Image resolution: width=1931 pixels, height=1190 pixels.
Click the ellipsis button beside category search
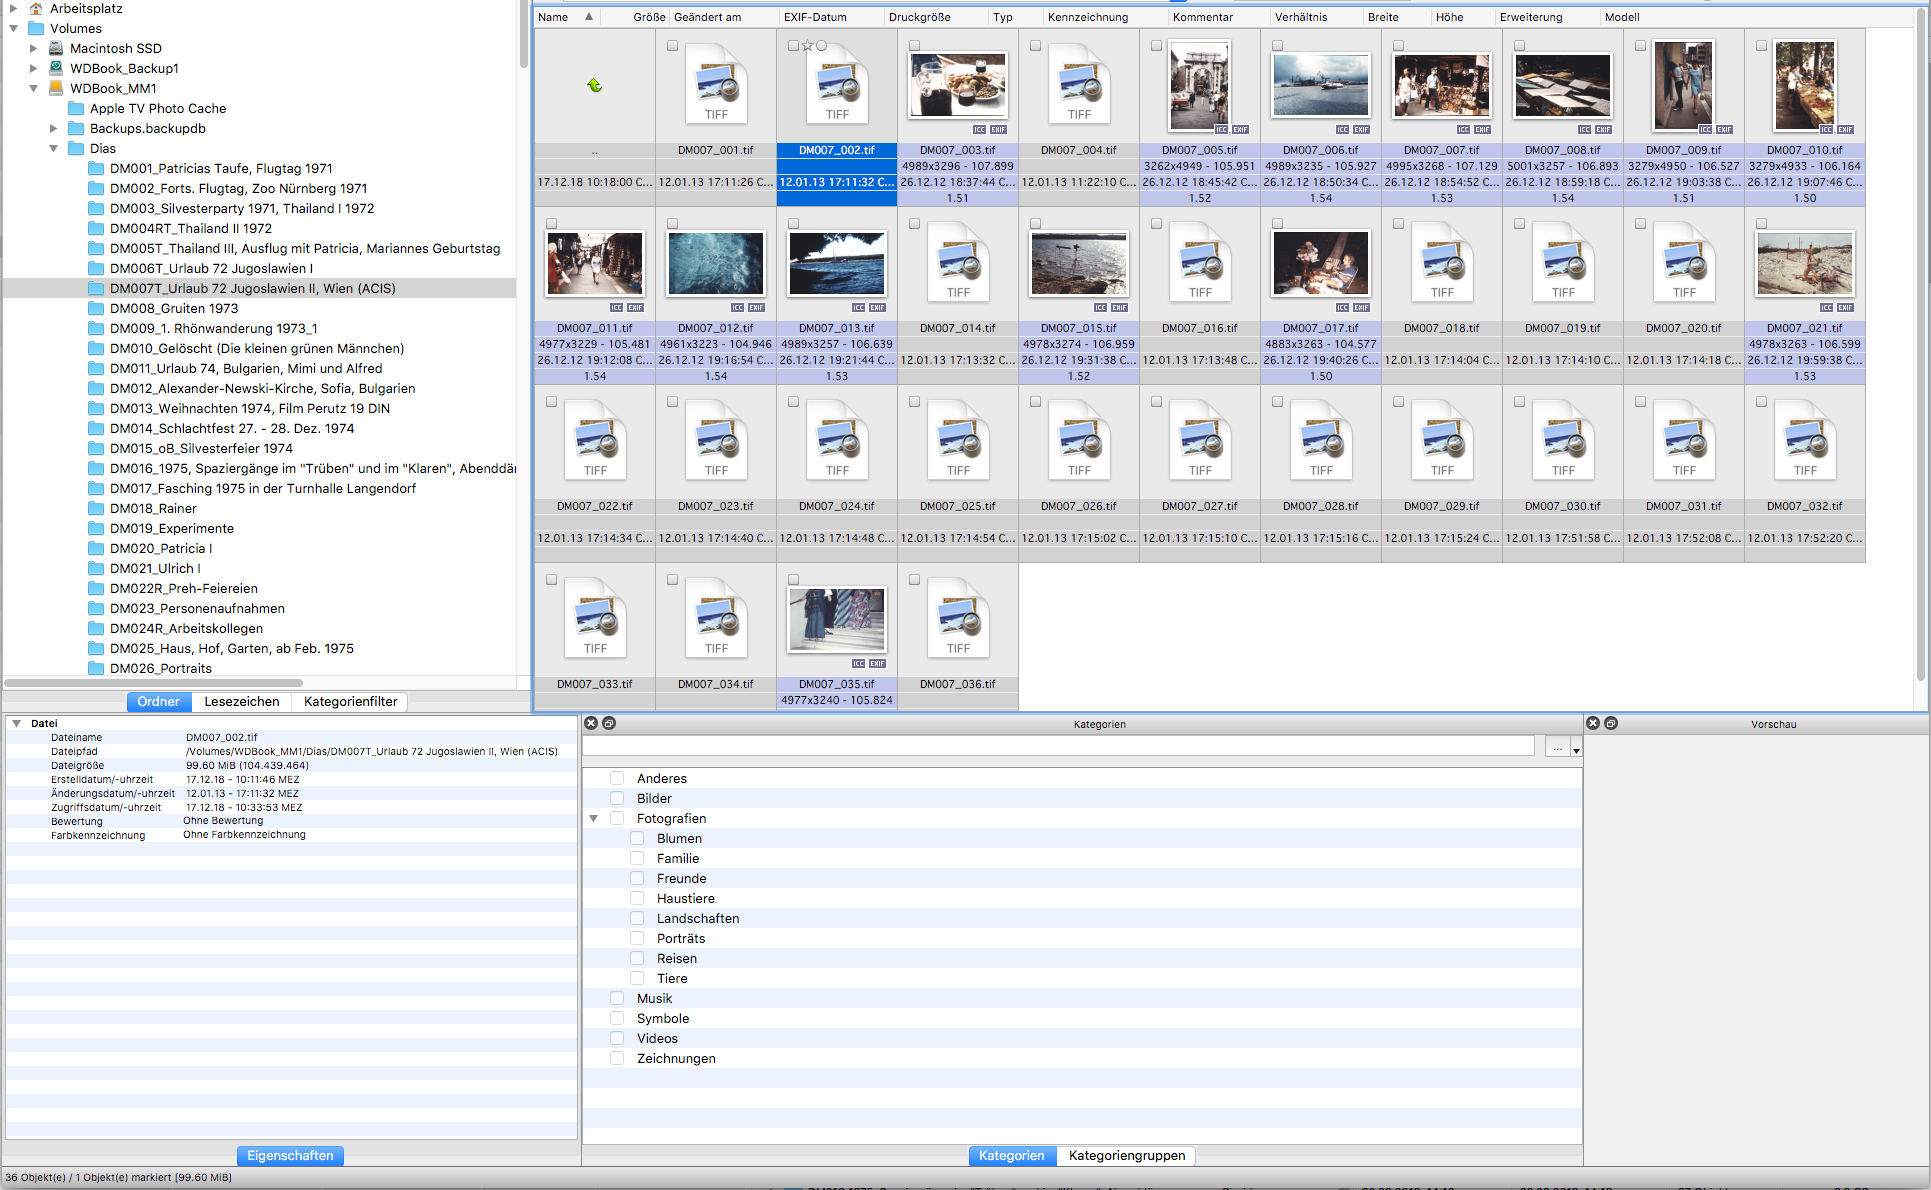click(x=1557, y=748)
